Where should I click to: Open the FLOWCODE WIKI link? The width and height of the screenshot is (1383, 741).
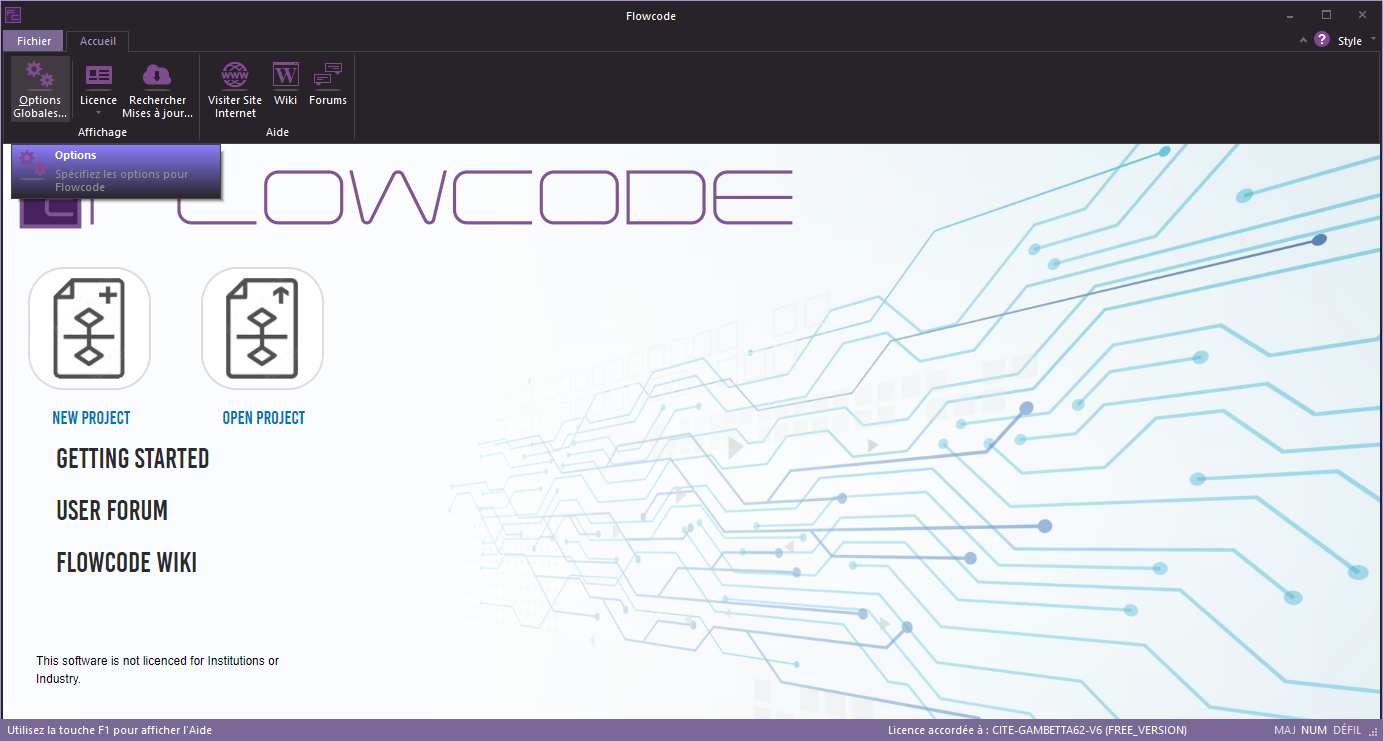[x=127, y=563]
